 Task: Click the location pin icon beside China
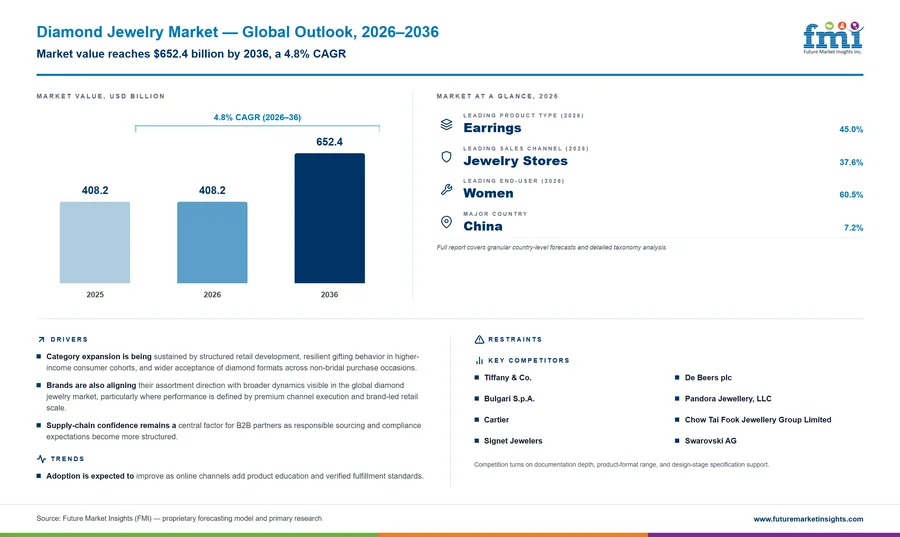click(447, 222)
